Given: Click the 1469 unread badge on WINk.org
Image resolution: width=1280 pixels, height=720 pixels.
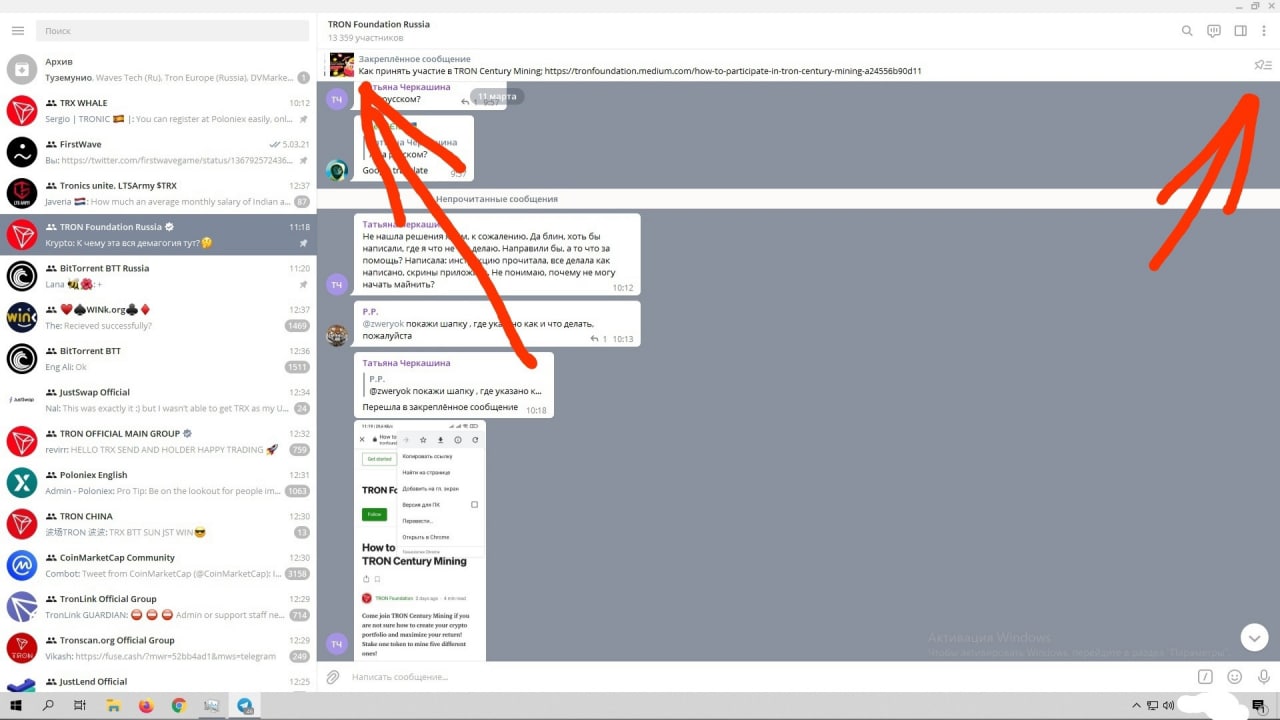Looking at the screenshot, I should click(x=297, y=325).
